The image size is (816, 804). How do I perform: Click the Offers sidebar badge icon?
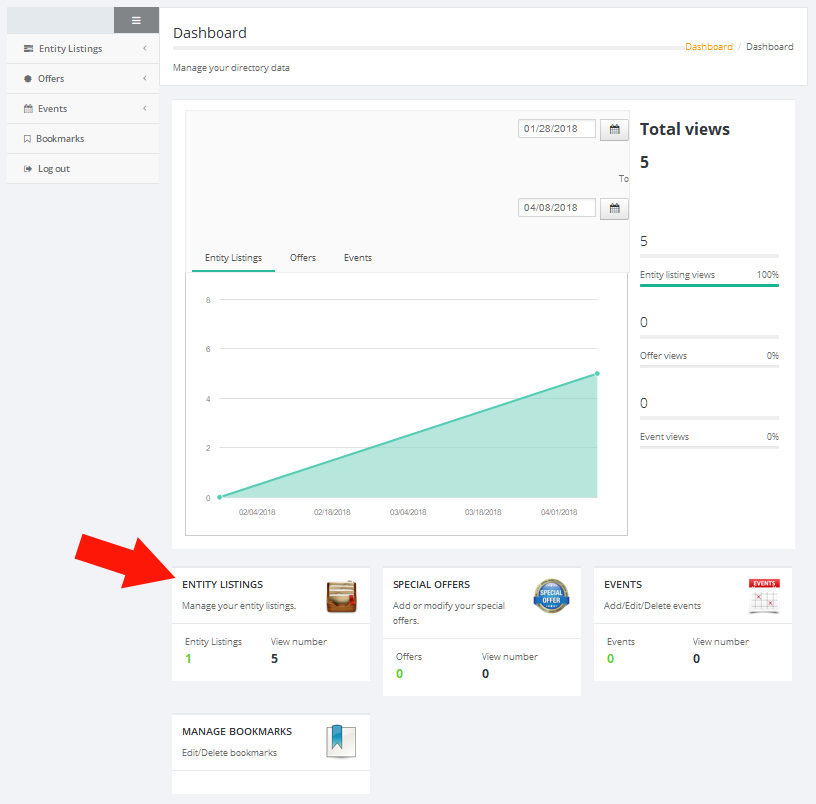coord(28,79)
